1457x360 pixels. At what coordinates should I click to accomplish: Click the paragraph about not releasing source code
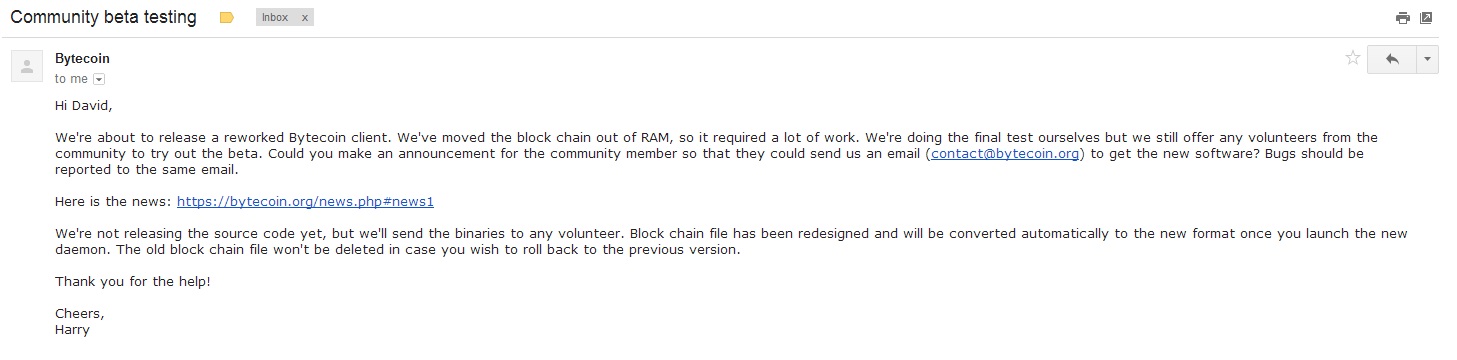731,241
